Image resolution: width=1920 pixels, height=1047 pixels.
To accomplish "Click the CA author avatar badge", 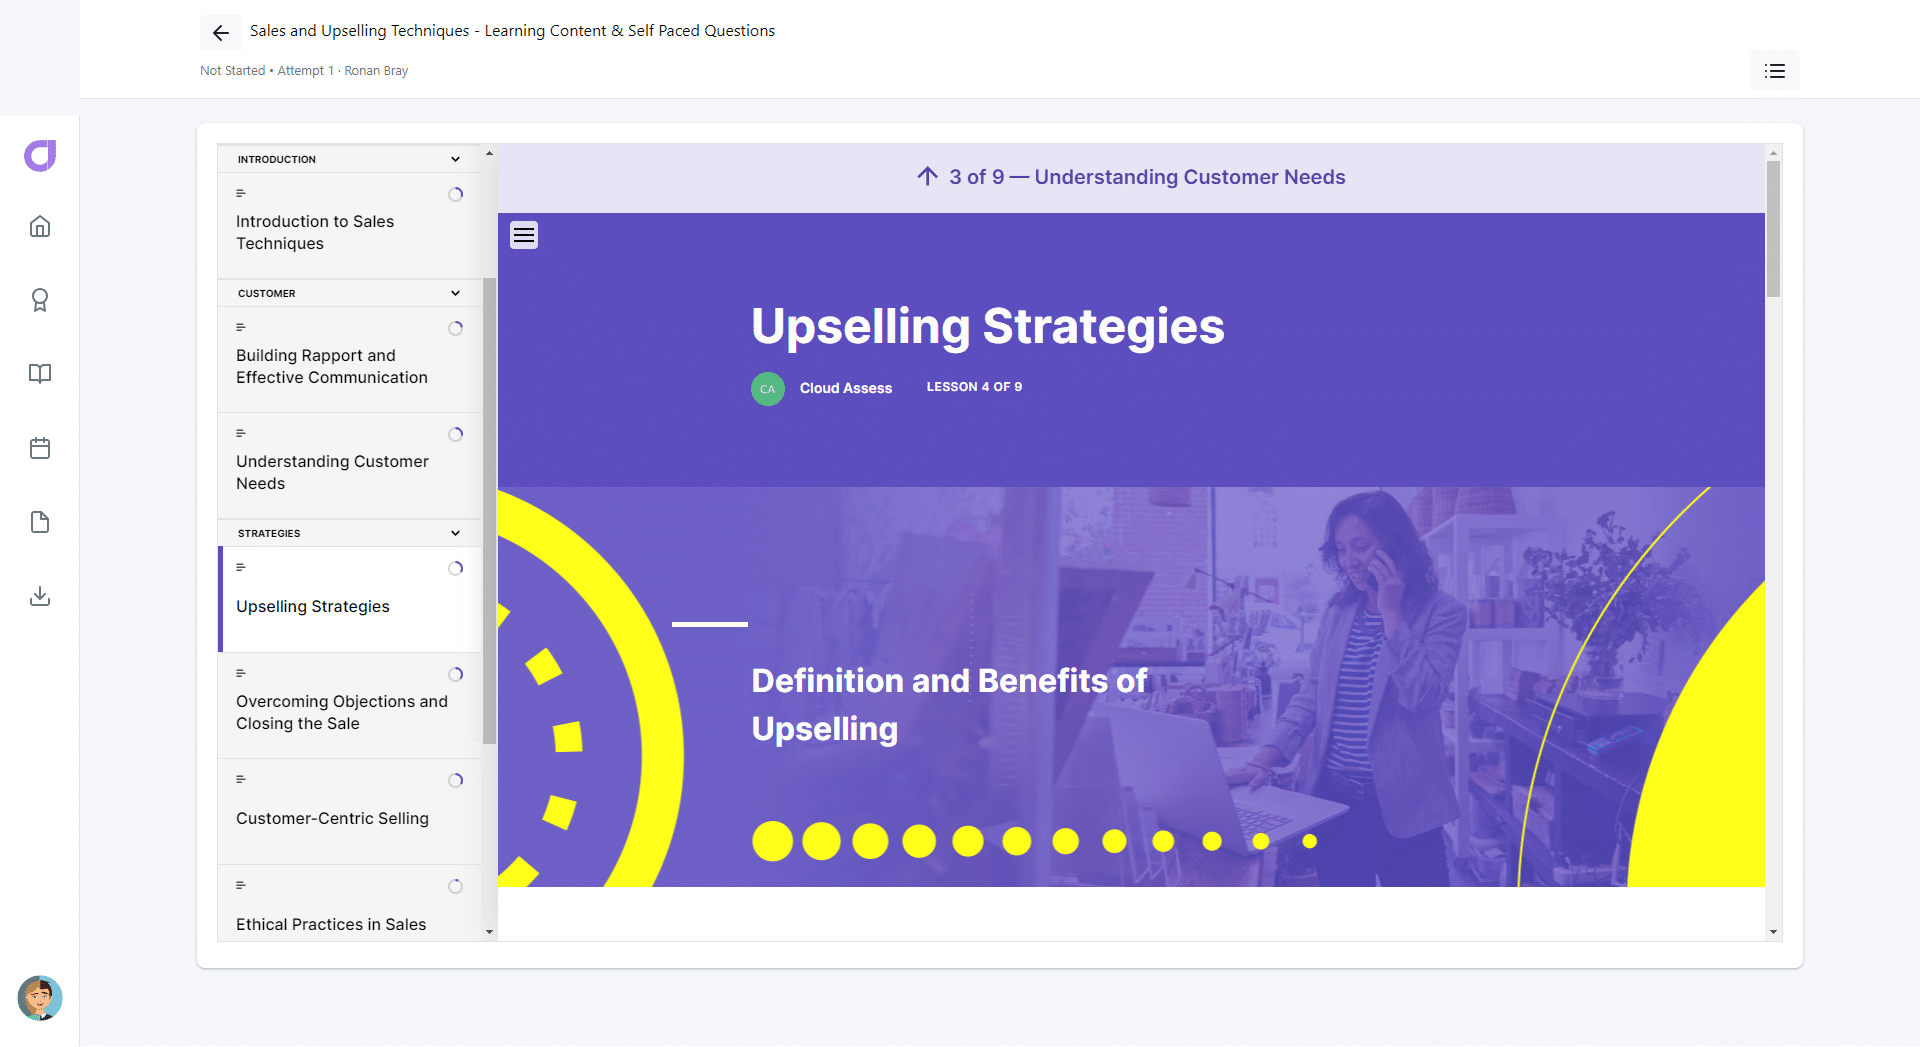I will [768, 389].
